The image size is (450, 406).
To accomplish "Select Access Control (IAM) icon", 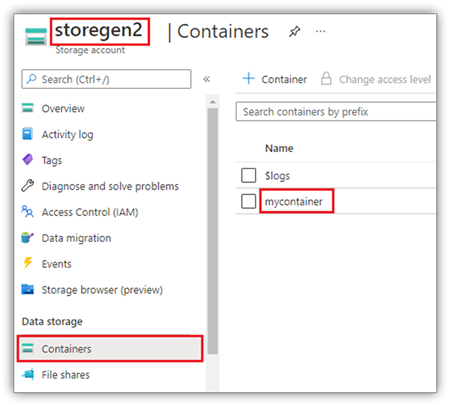I will (28, 212).
